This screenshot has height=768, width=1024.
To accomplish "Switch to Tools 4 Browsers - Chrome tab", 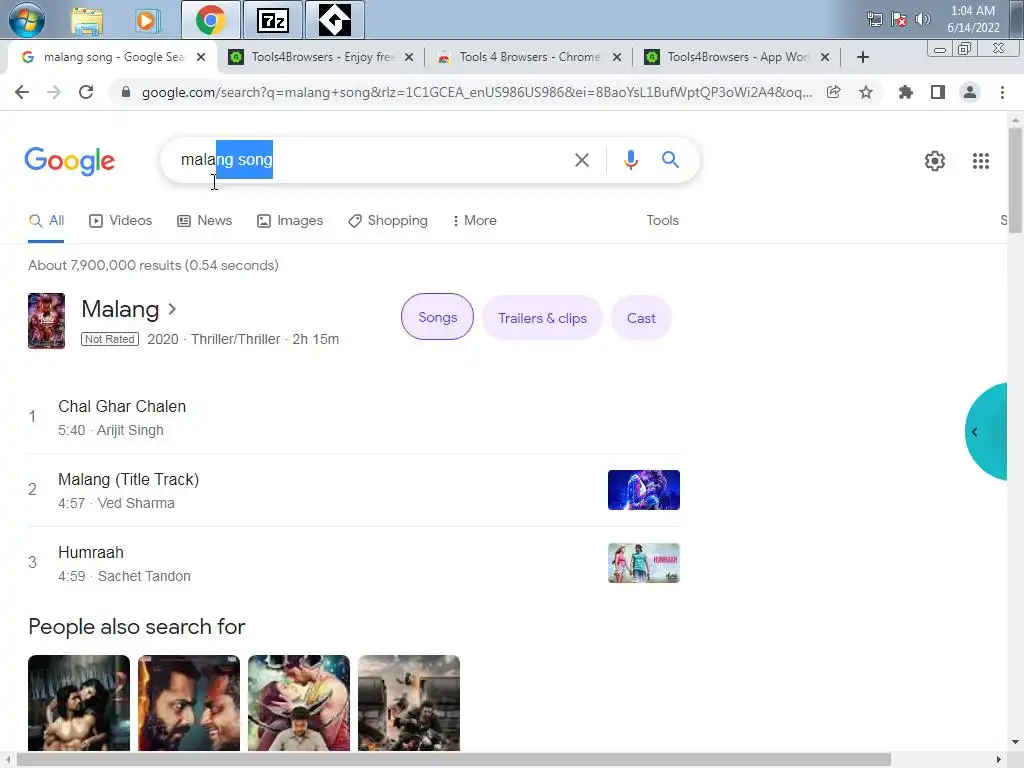I will coord(528,57).
